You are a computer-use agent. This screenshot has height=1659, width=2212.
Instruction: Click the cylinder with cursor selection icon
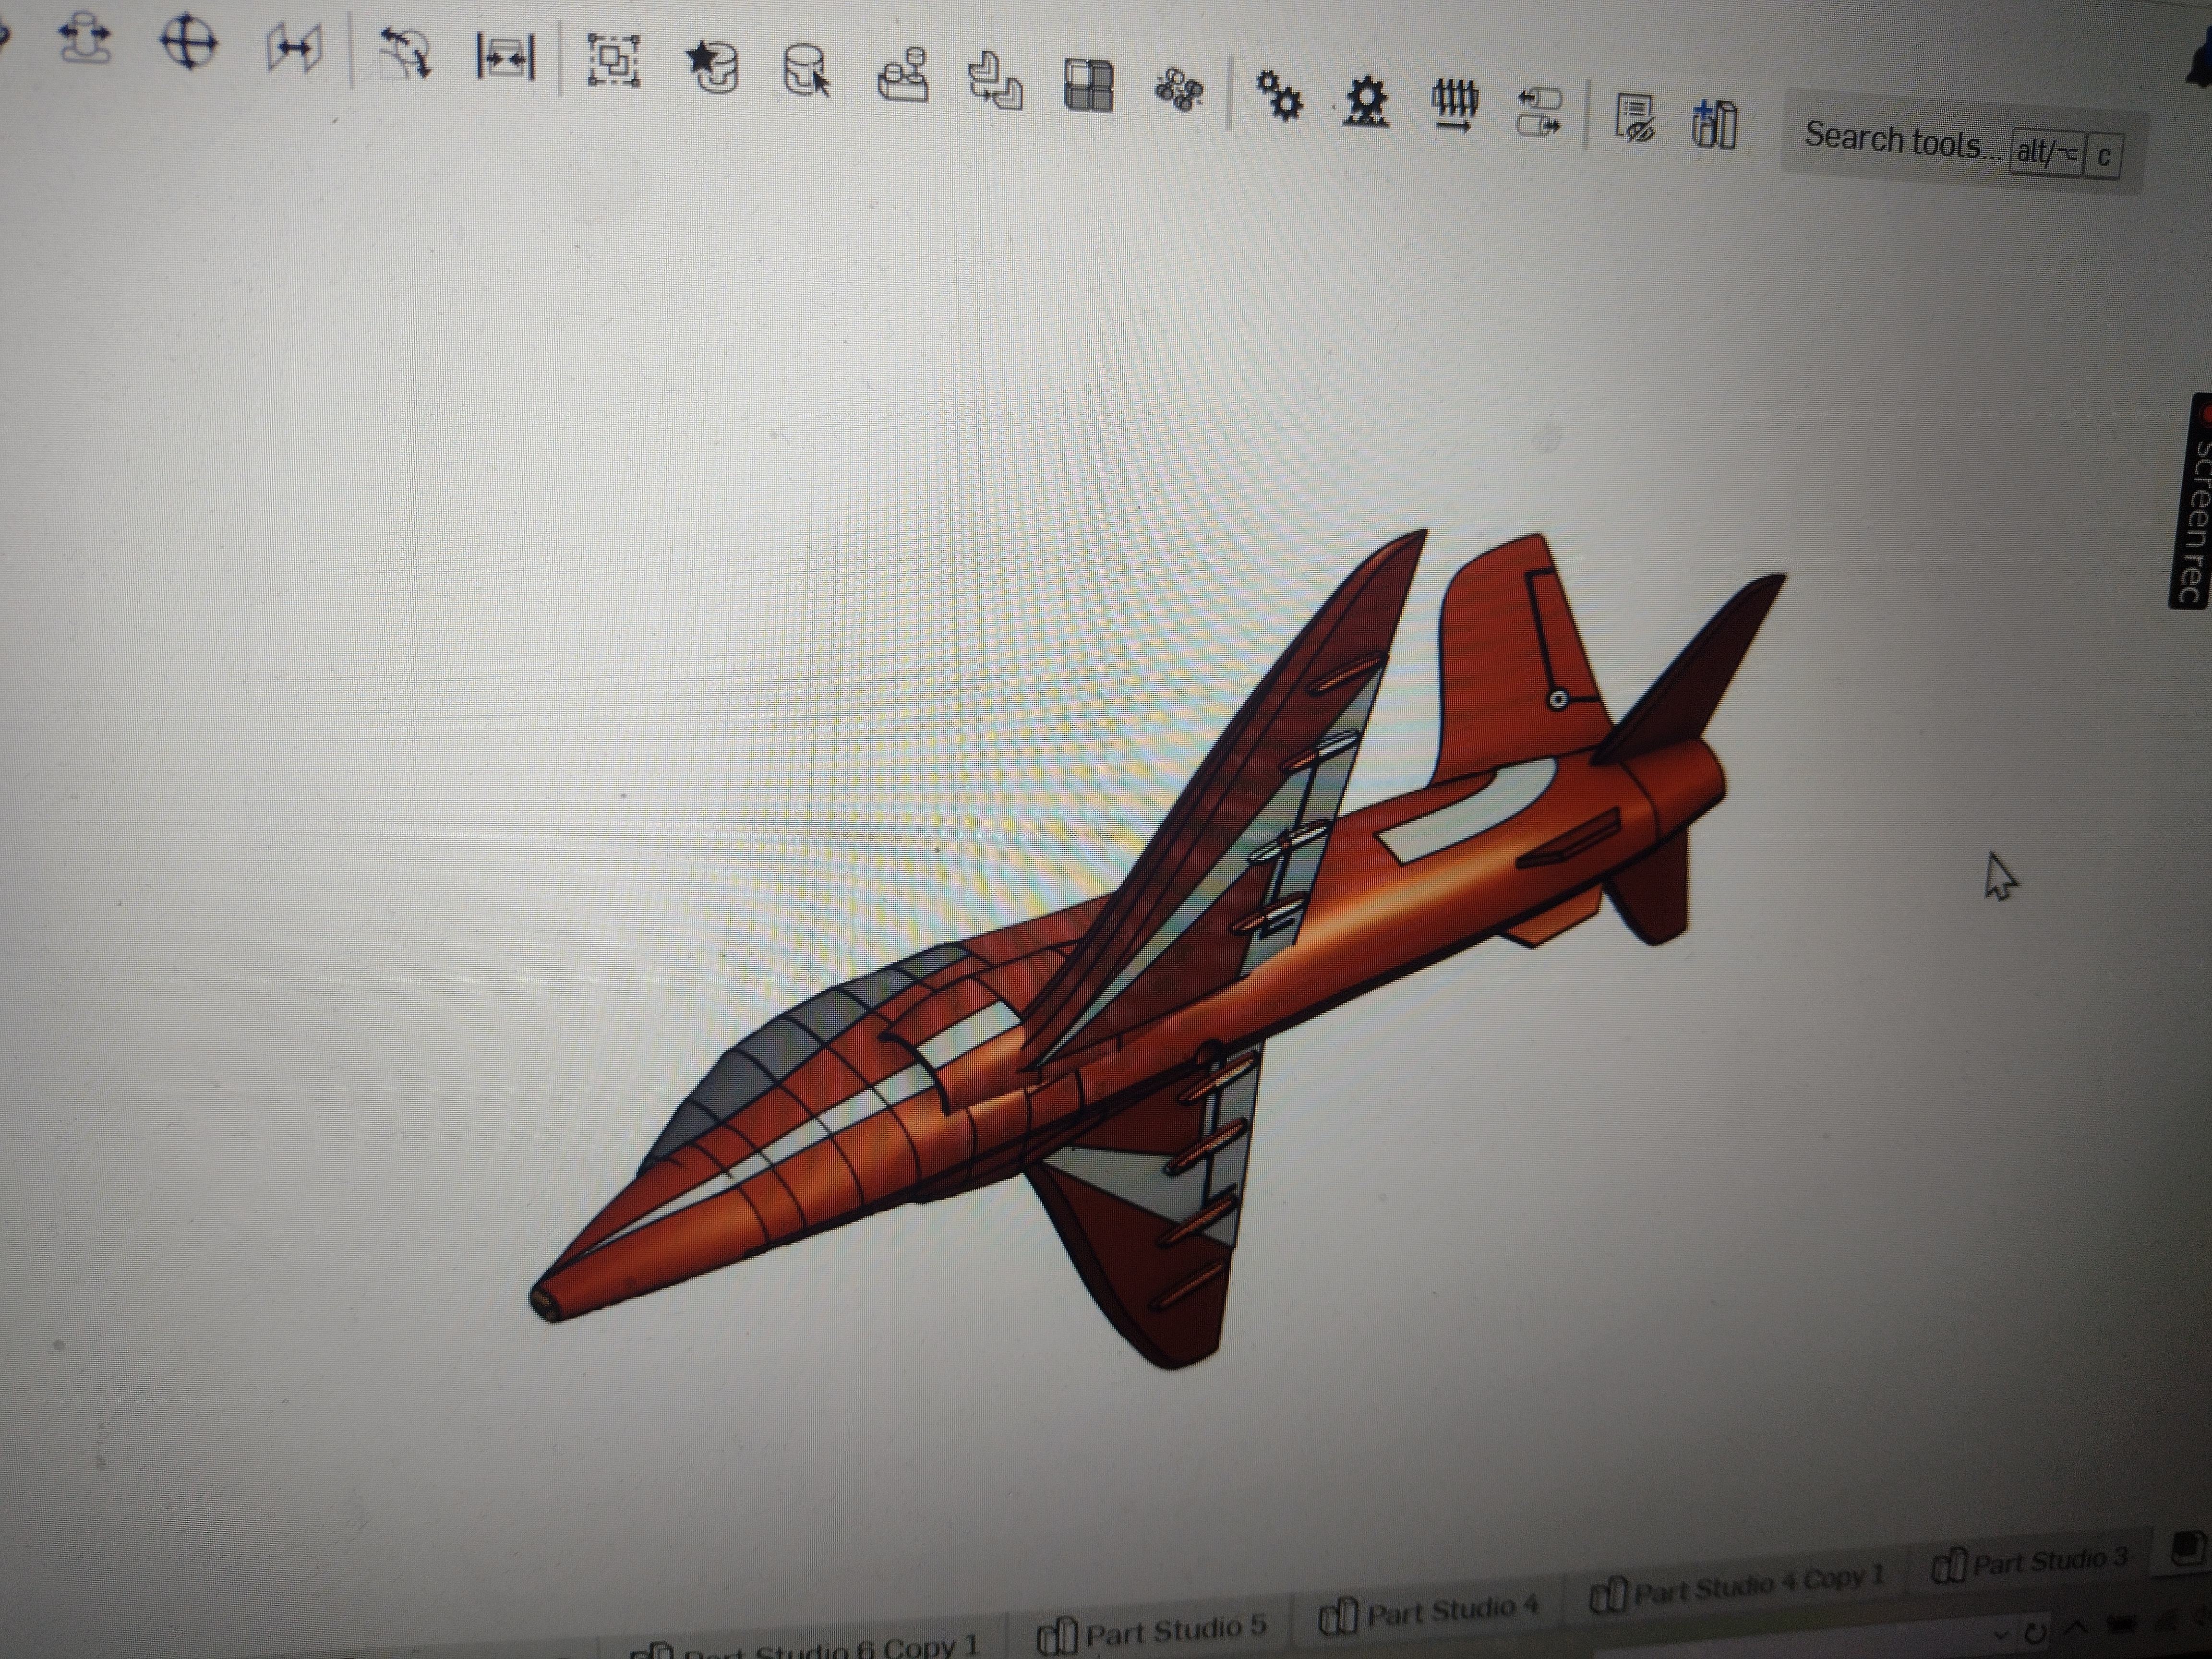coord(806,71)
